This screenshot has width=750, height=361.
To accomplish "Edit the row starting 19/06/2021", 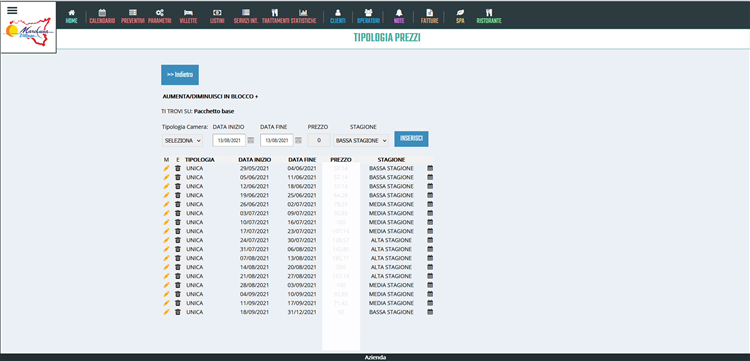I will [166, 195].
